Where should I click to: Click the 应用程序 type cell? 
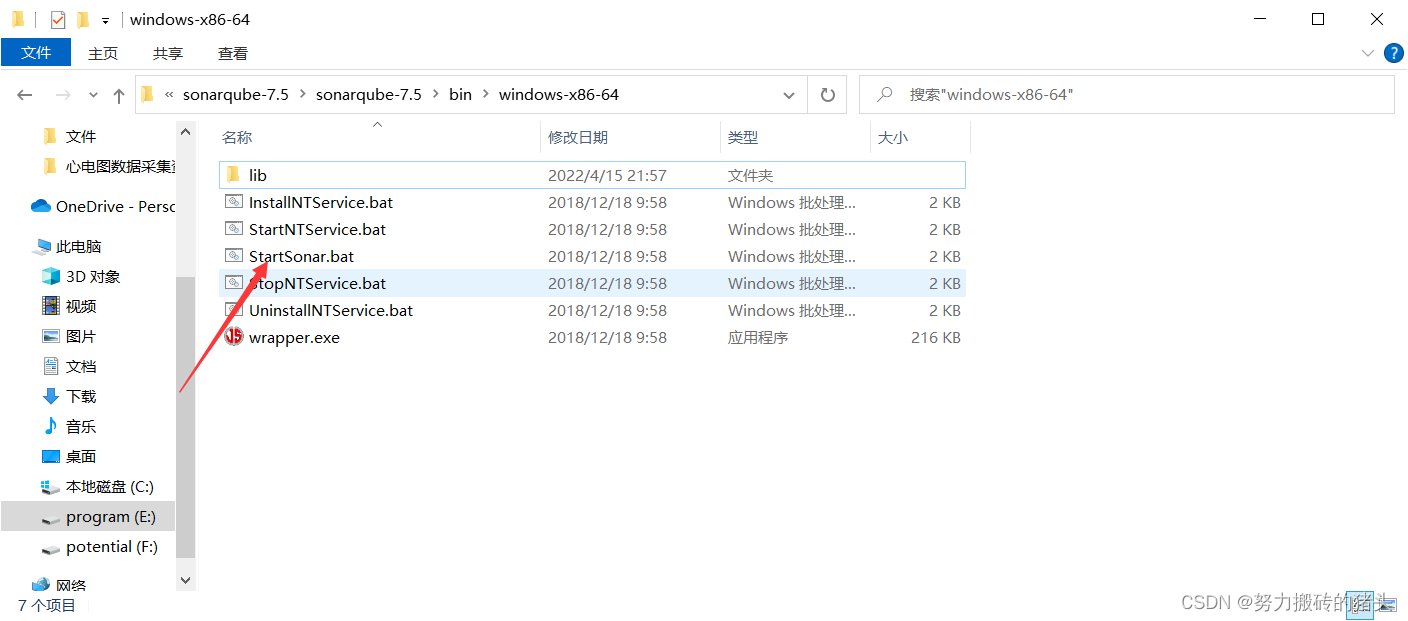click(758, 337)
